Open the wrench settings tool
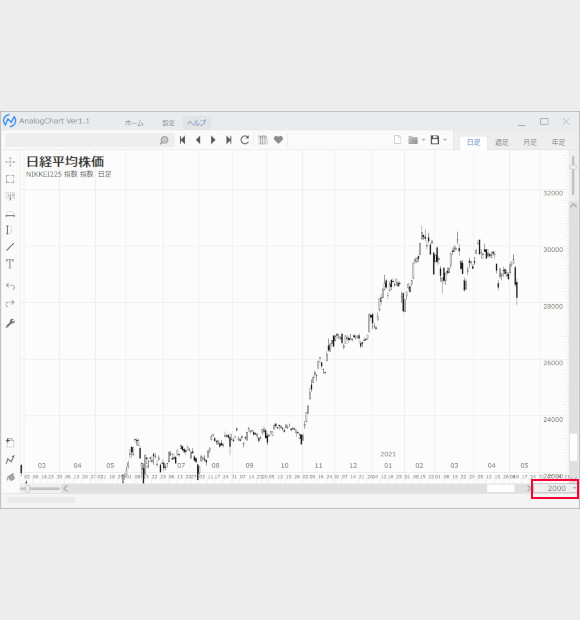This screenshot has width=580, height=620. click(10, 323)
